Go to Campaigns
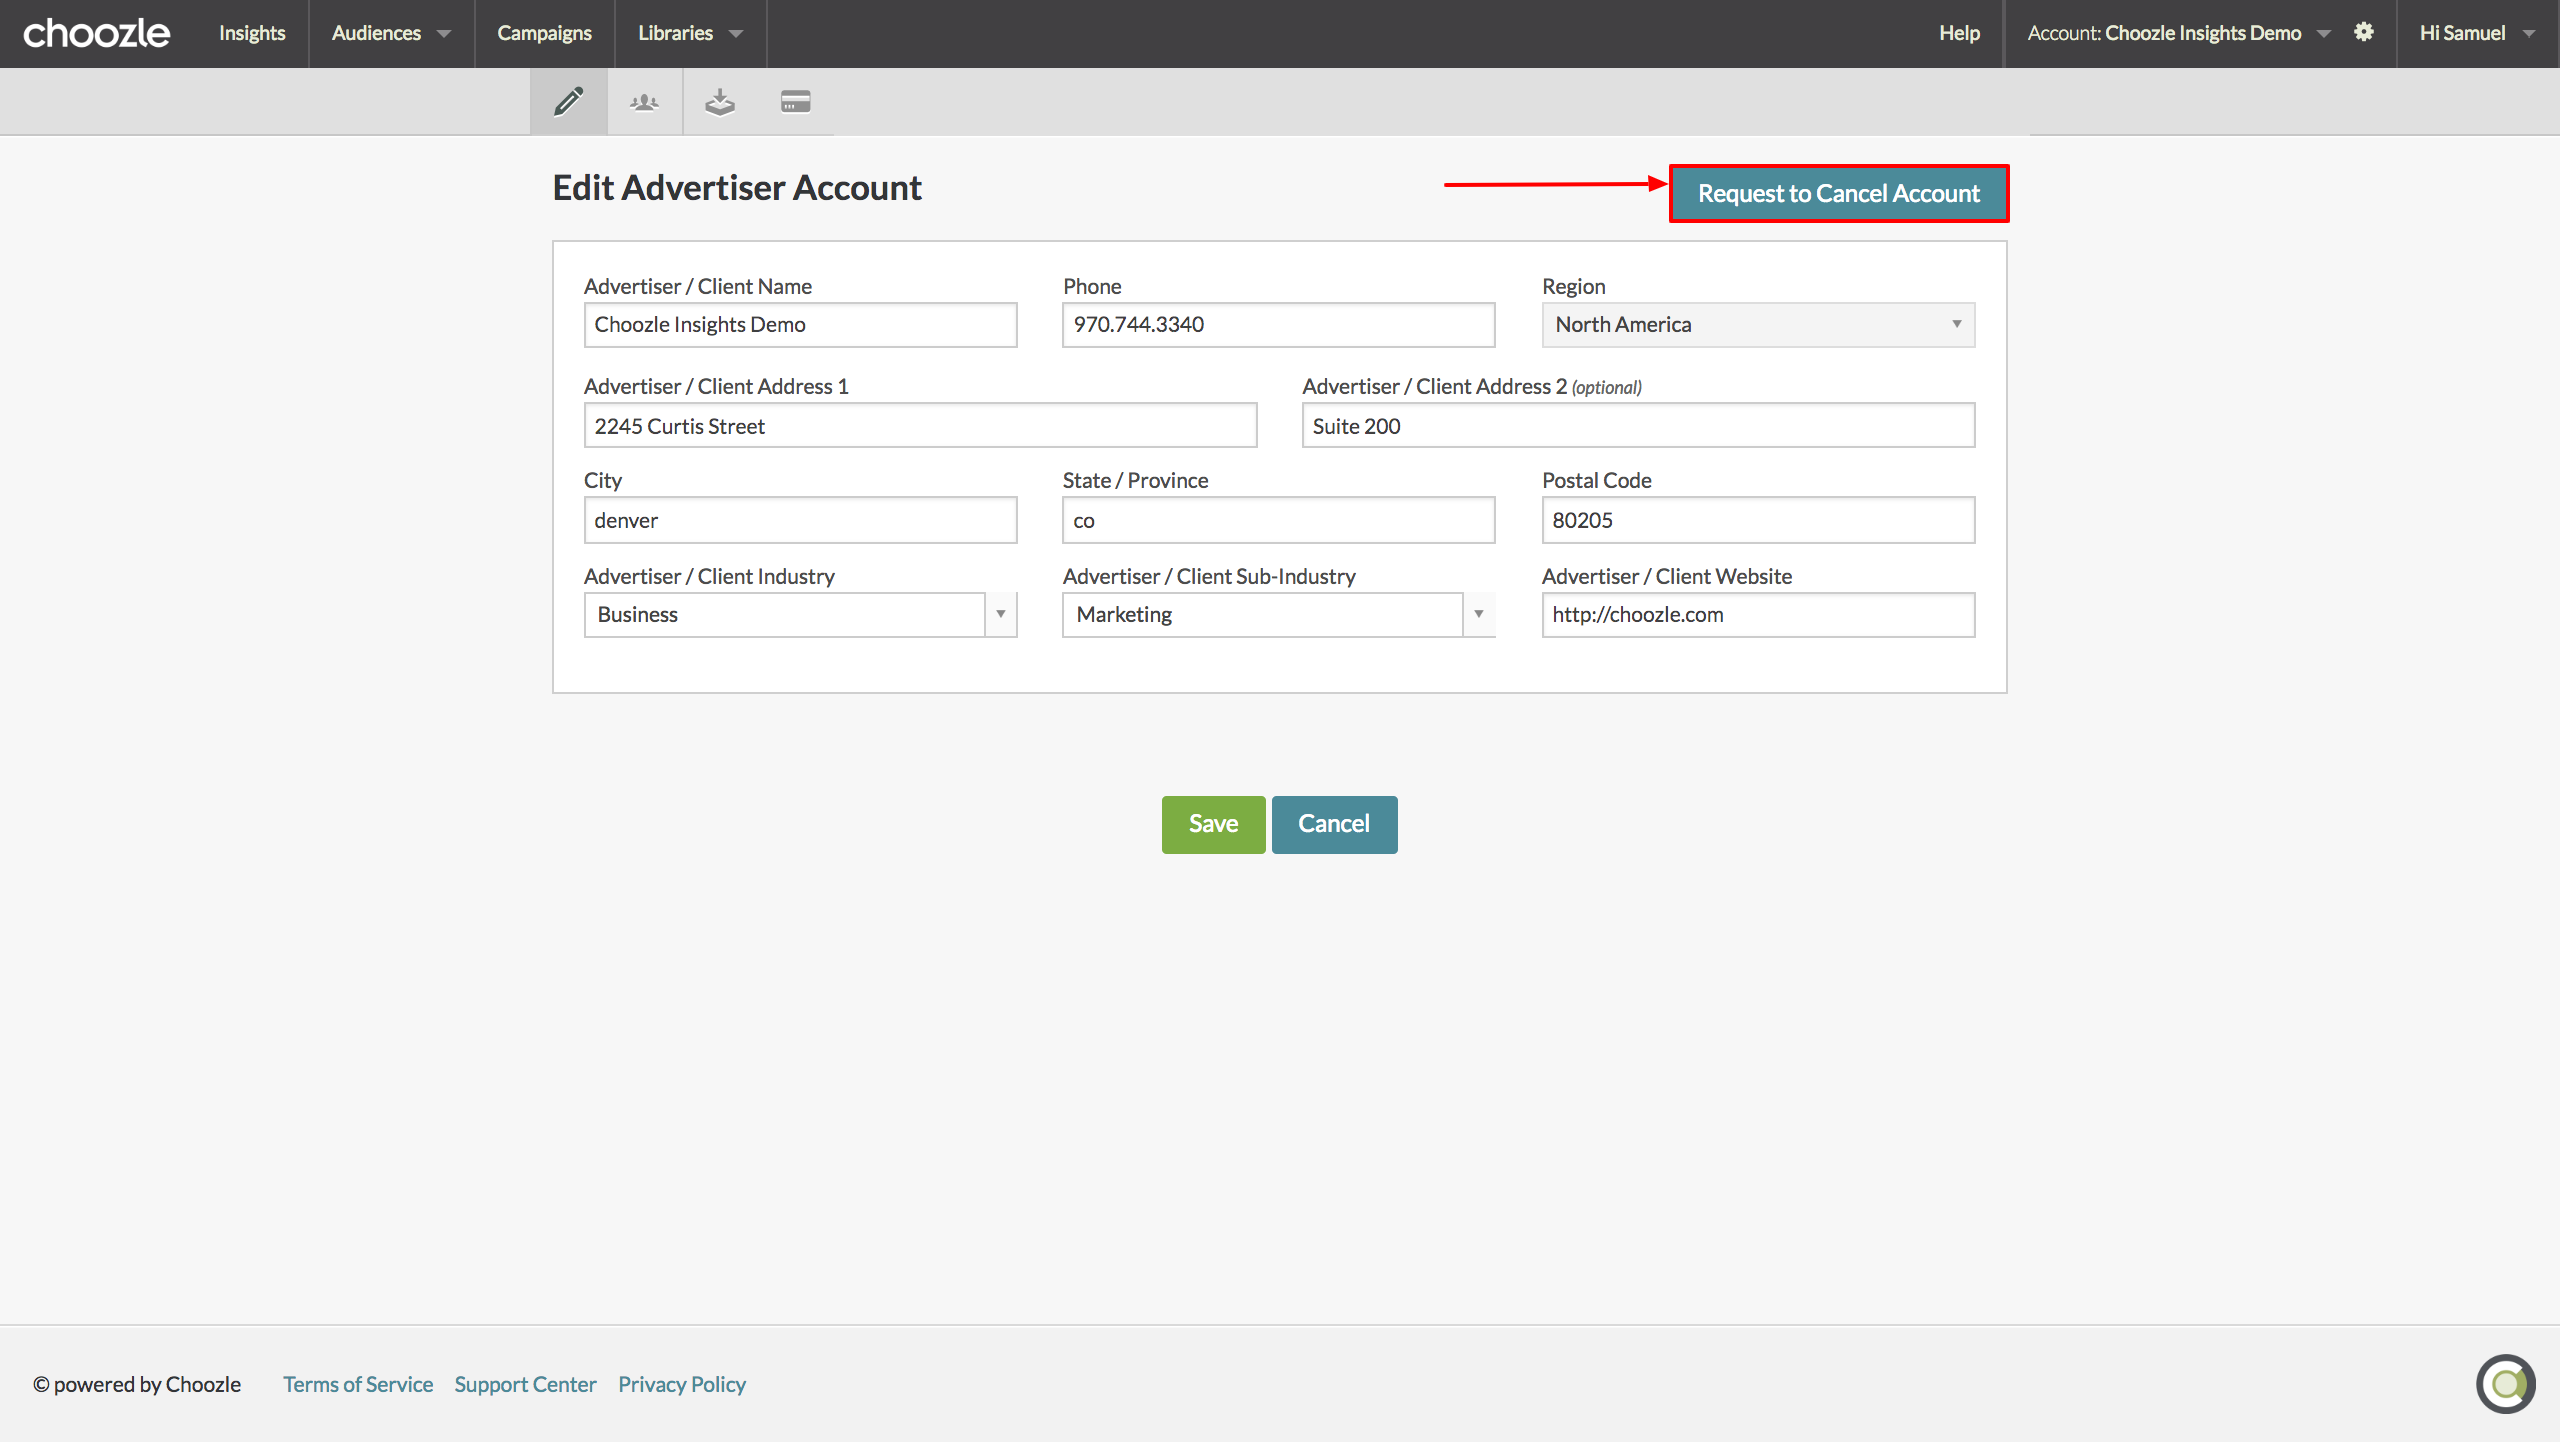Screen dimensions: 2560x1442 pyautogui.click(x=544, y=33)
